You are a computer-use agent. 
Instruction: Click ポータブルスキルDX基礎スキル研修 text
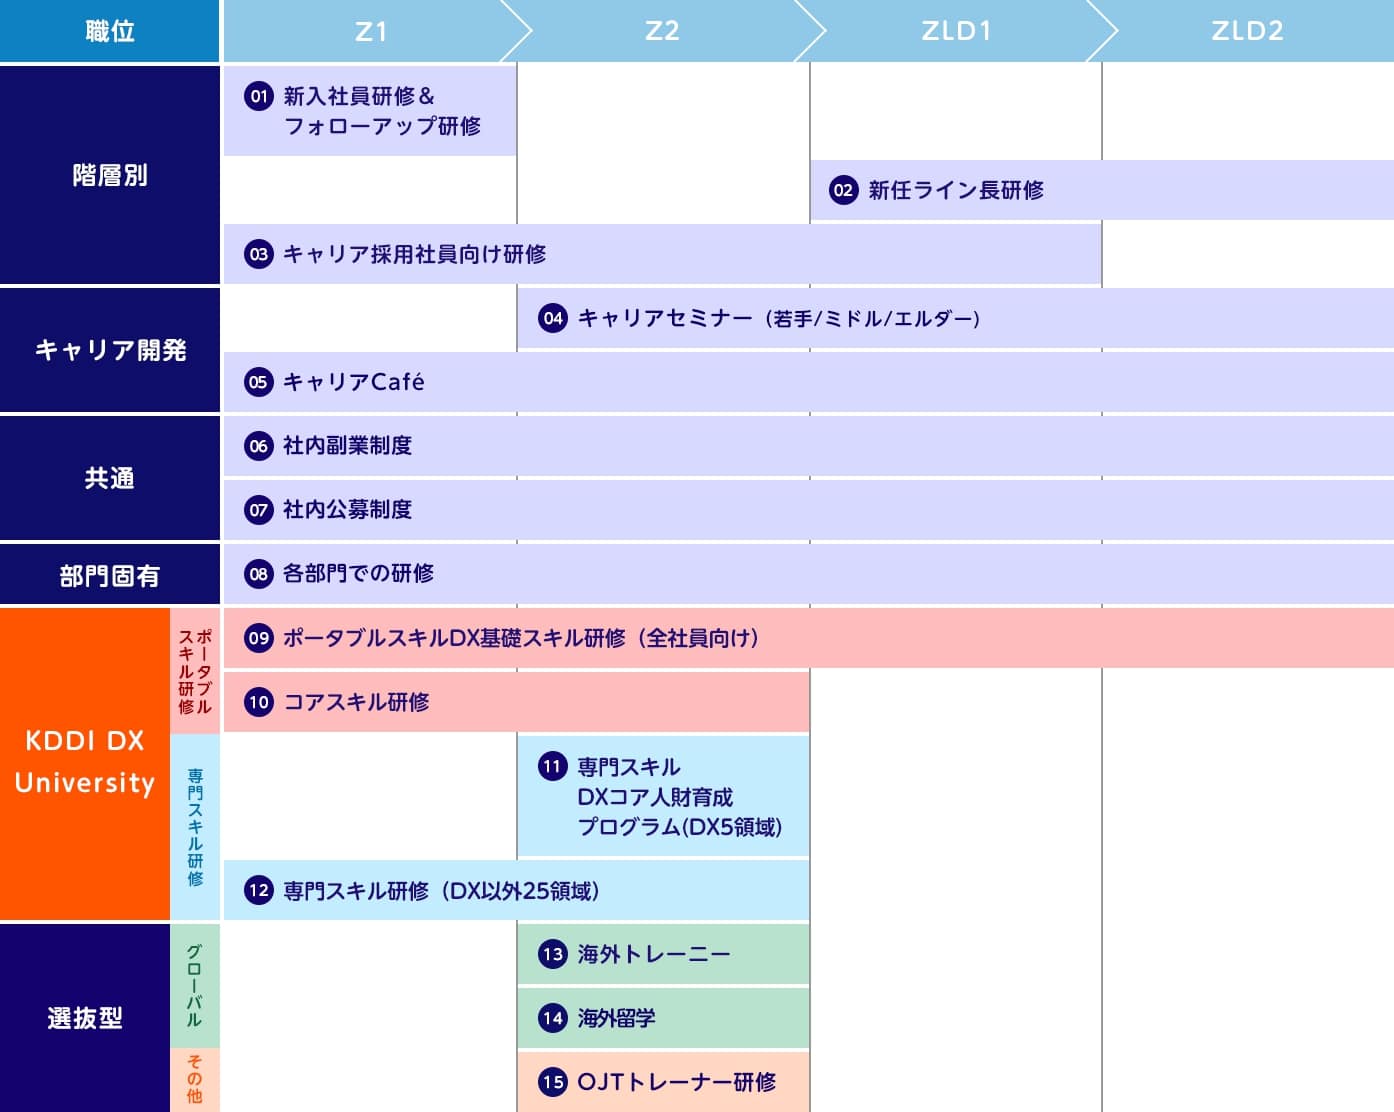[x=521, y=638]
